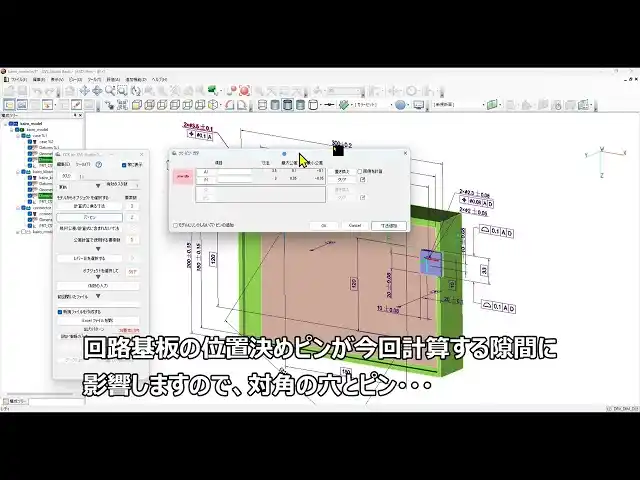The width and height of the screenshot is (640, 480).
Task: Click the delete dimension button beside Cancel
Action: pyautogui.click(x=389, y=226)
